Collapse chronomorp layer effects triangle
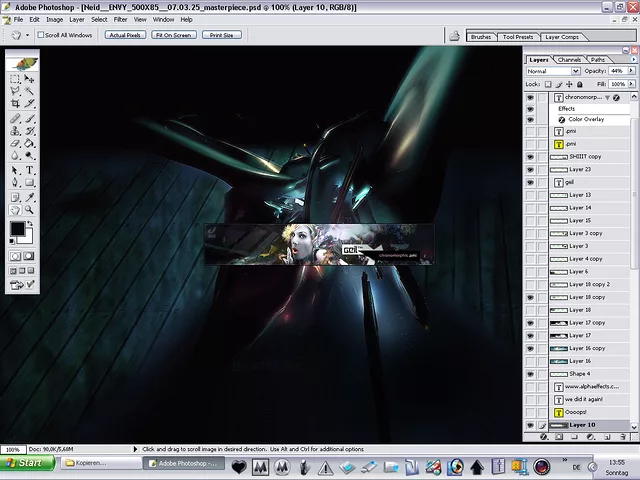The image size is (640, 480). click(x=607, y=98)
